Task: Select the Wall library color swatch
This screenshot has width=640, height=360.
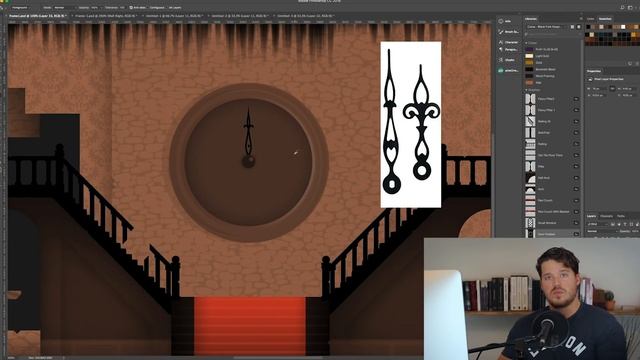Action: point(529,83)
